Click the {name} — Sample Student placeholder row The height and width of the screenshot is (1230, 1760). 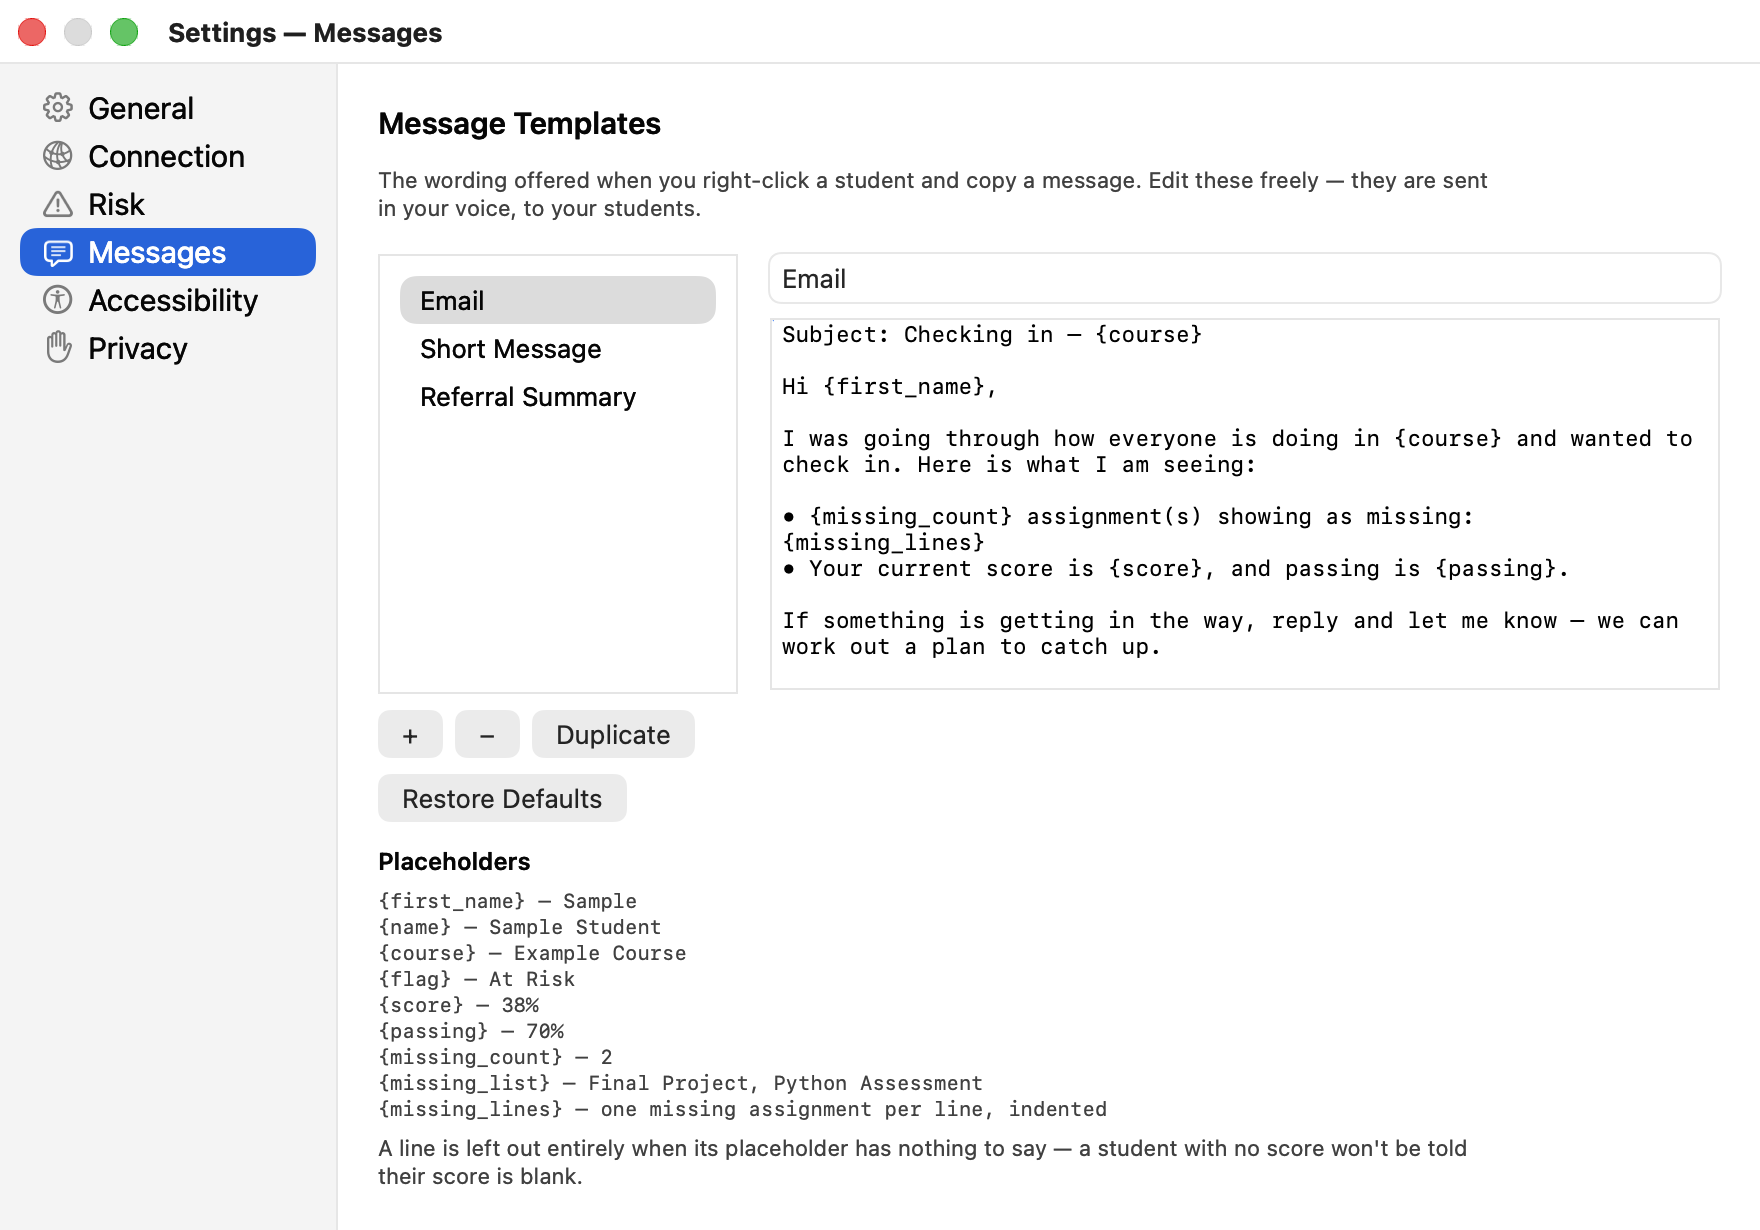[x=519, y=927]
